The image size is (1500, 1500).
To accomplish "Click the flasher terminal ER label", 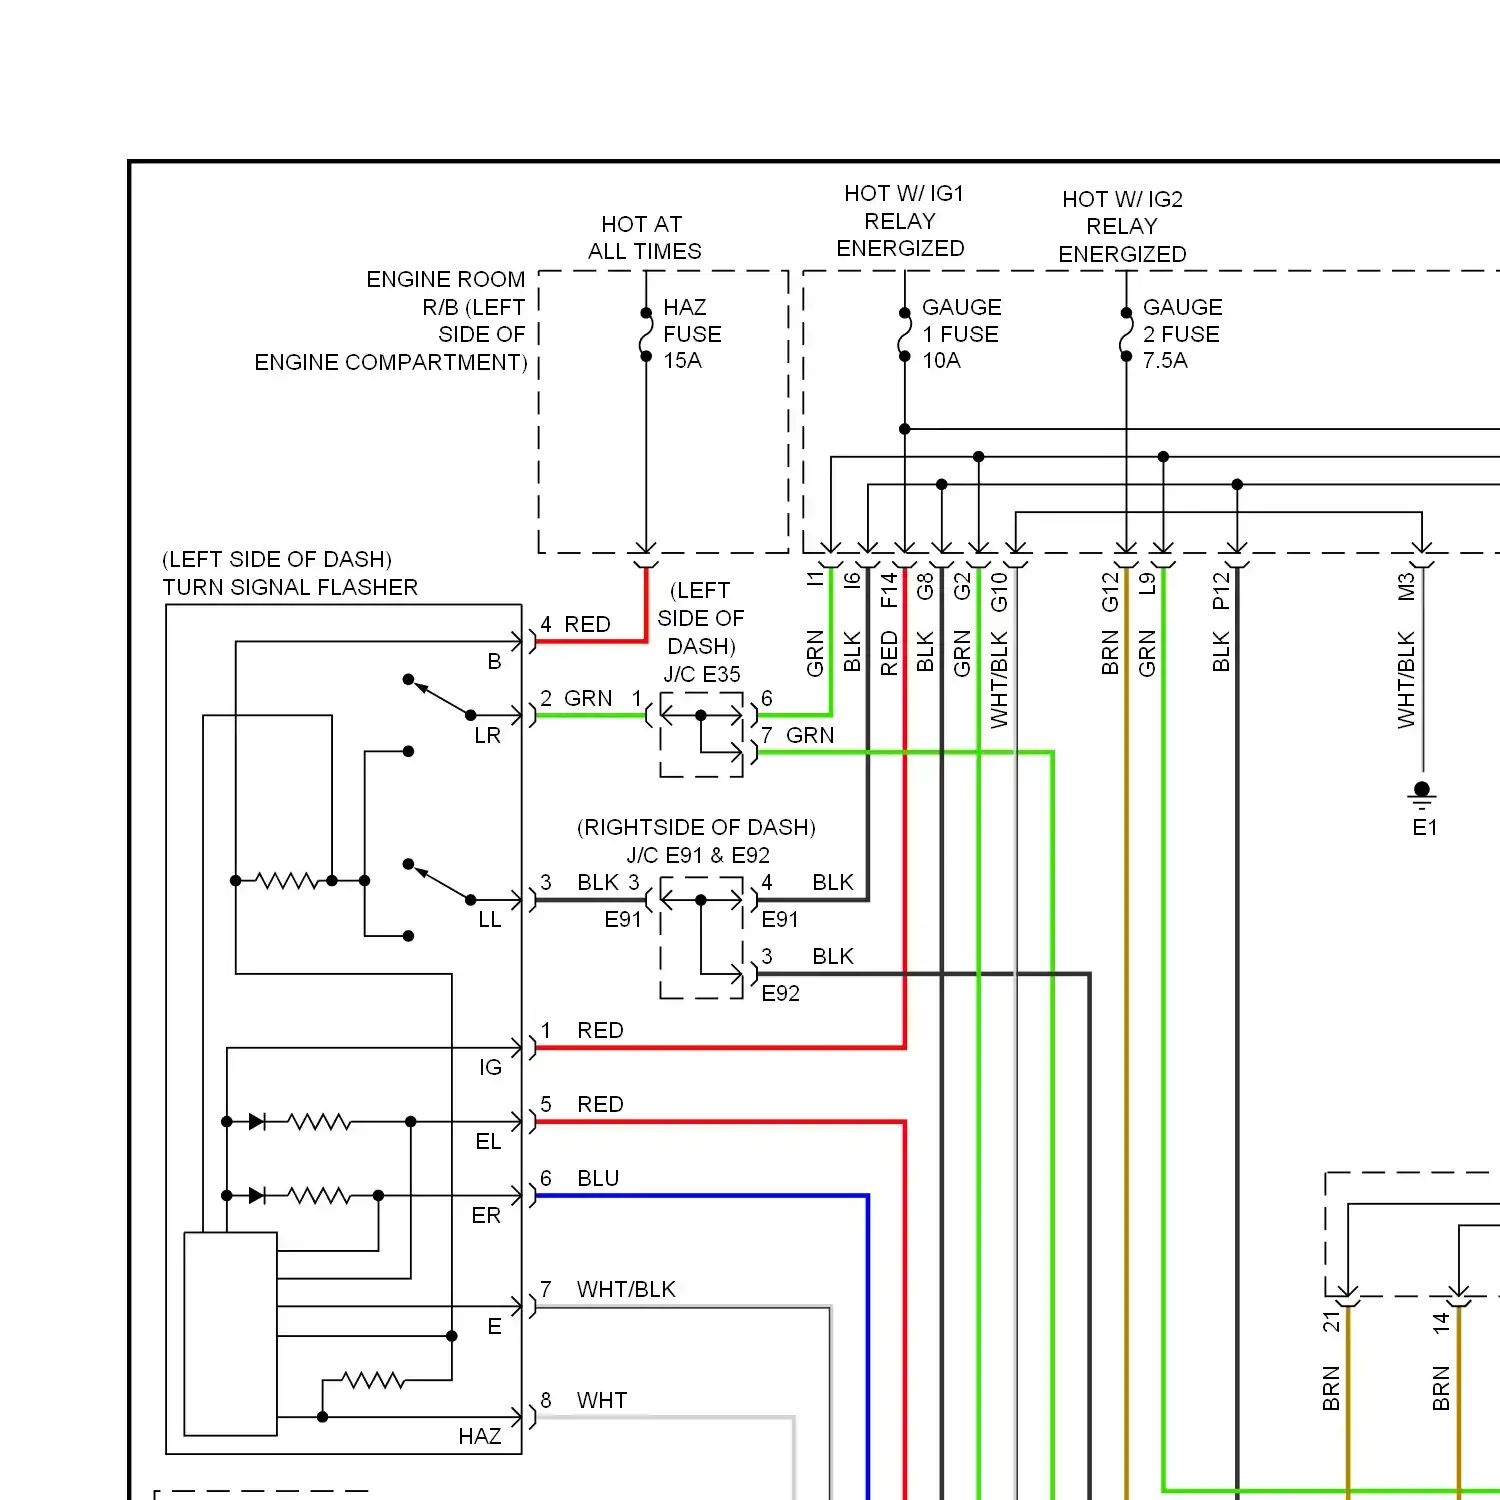I will tap(486, 1216).
